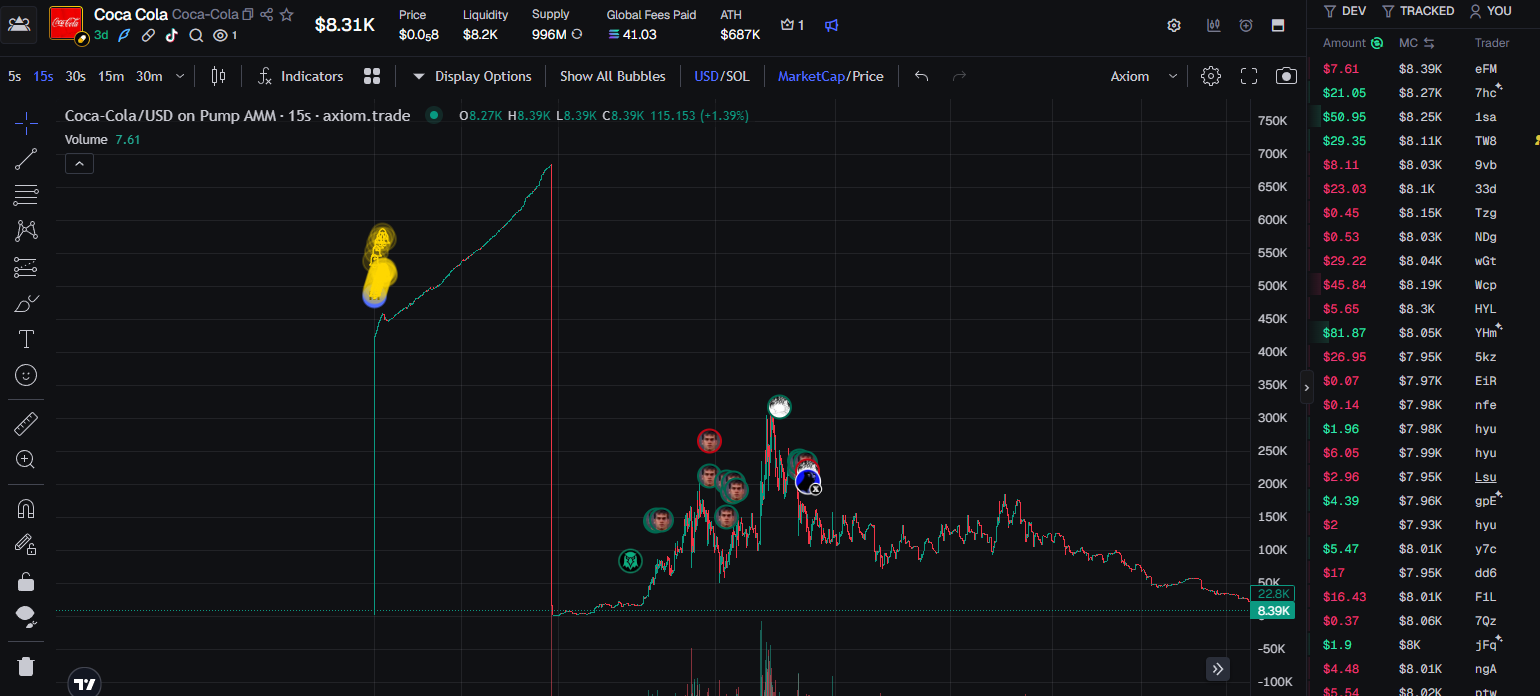Enter fullscreen chart mode
1540x696 pixels.
click(1249, 76)
